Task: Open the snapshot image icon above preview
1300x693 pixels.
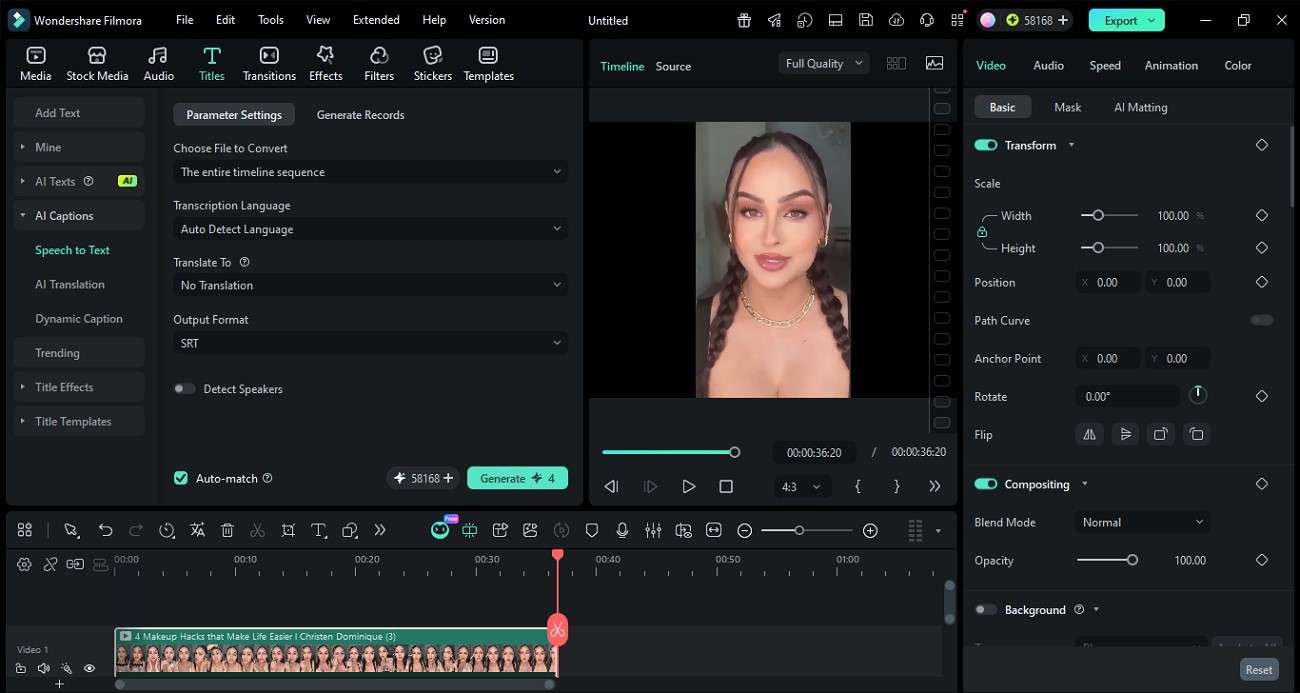Action: coord(934,63)
